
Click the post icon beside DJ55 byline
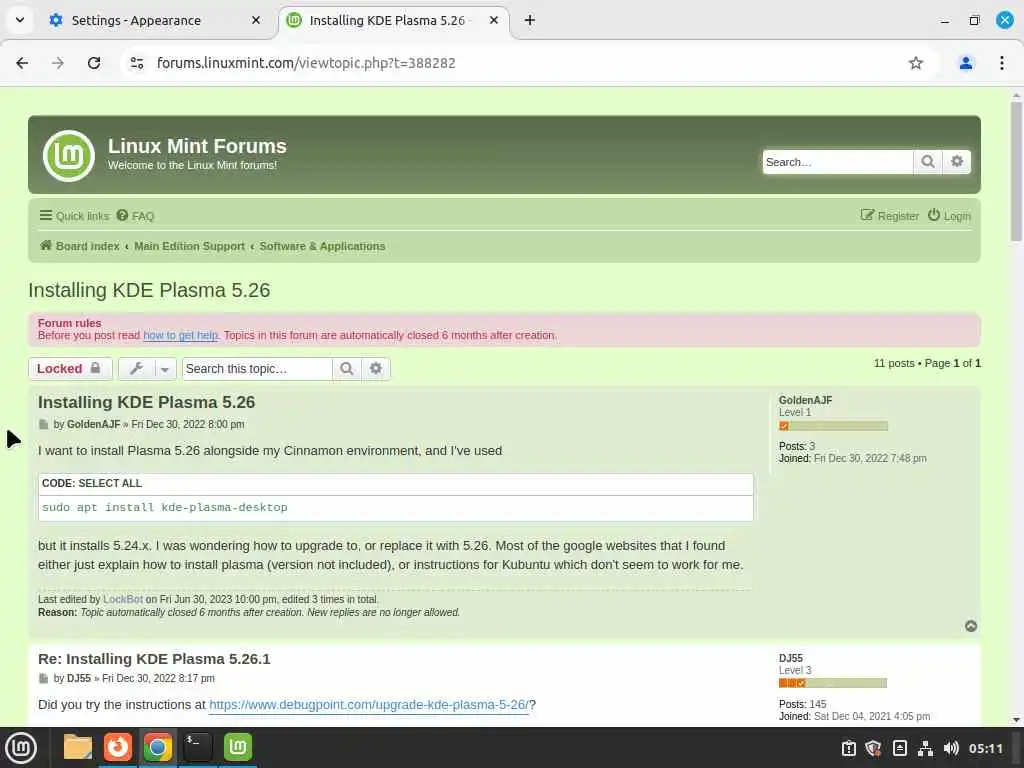click(x=44, y=679)
